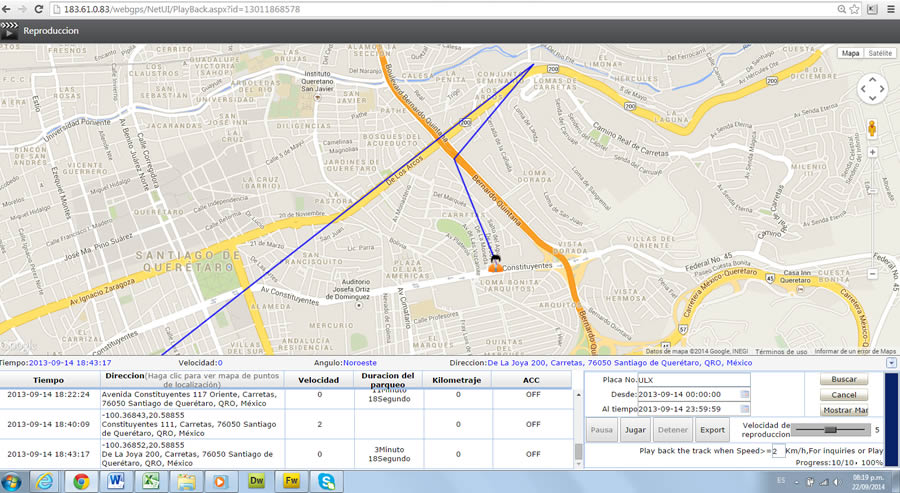Show hidden system tray icons
Screen dimensions: 900x493
[x=796, y=482]
